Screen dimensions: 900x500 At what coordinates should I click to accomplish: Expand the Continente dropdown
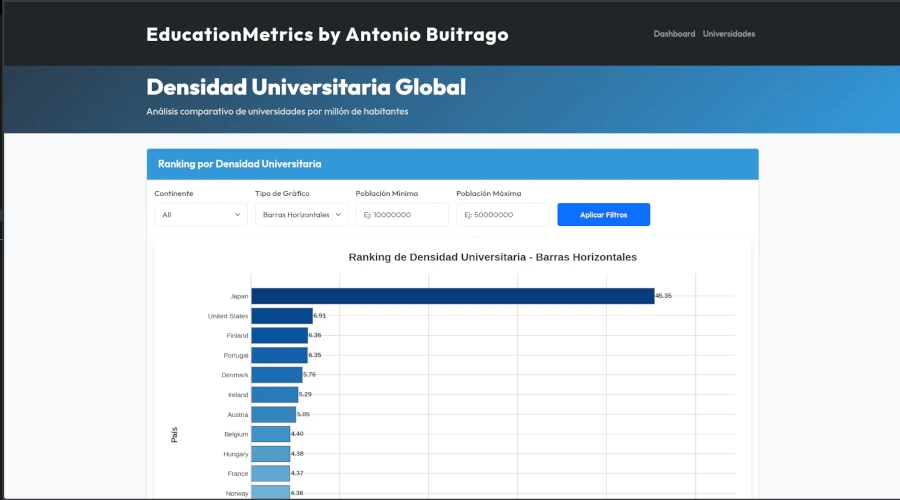(201, 215)
